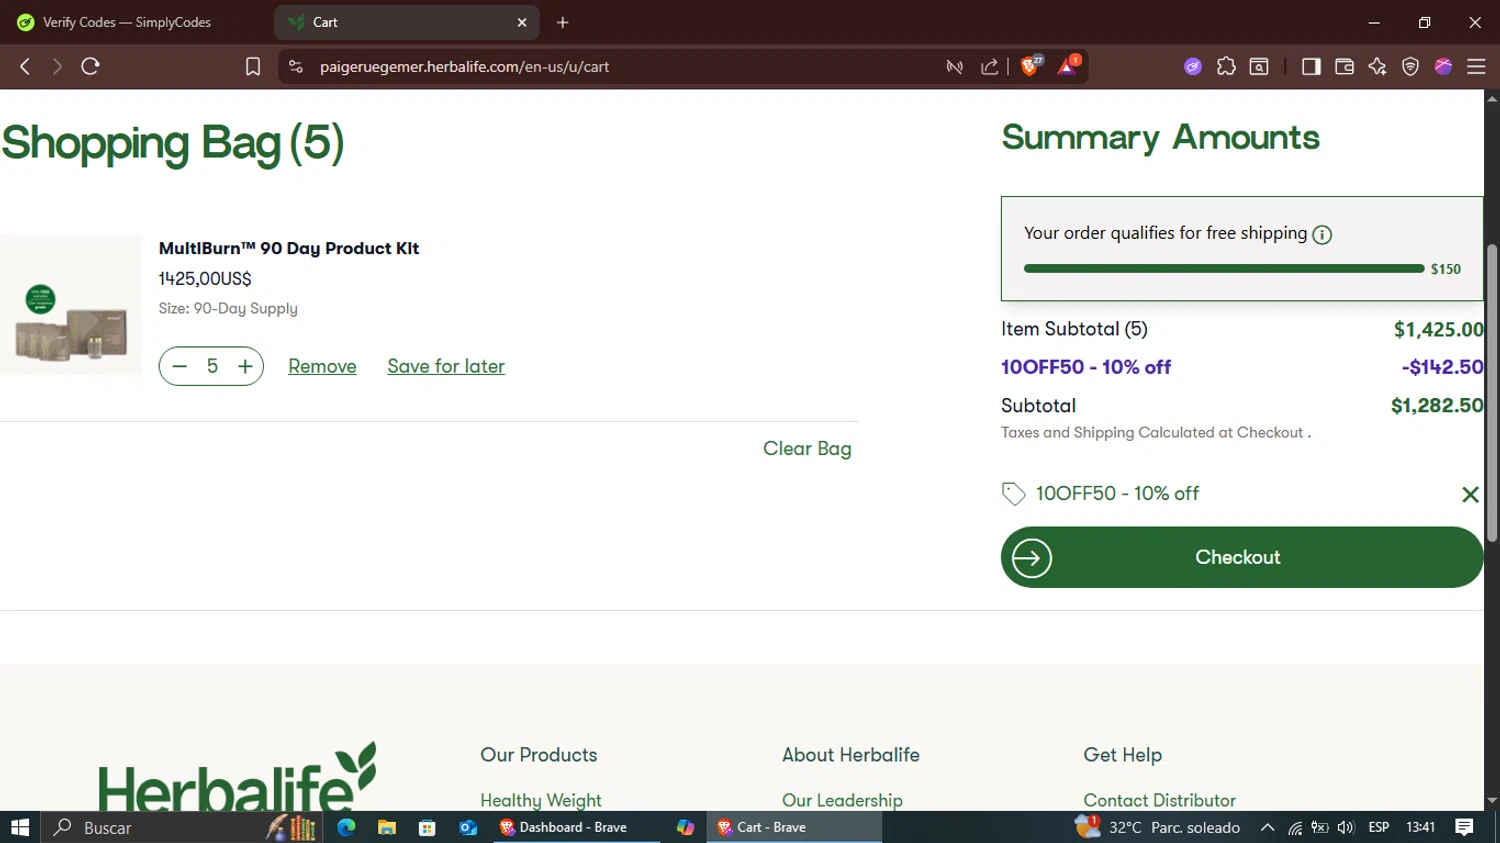Close the Cart tab
Screen dimensions: 1500x843
(521, 22)
